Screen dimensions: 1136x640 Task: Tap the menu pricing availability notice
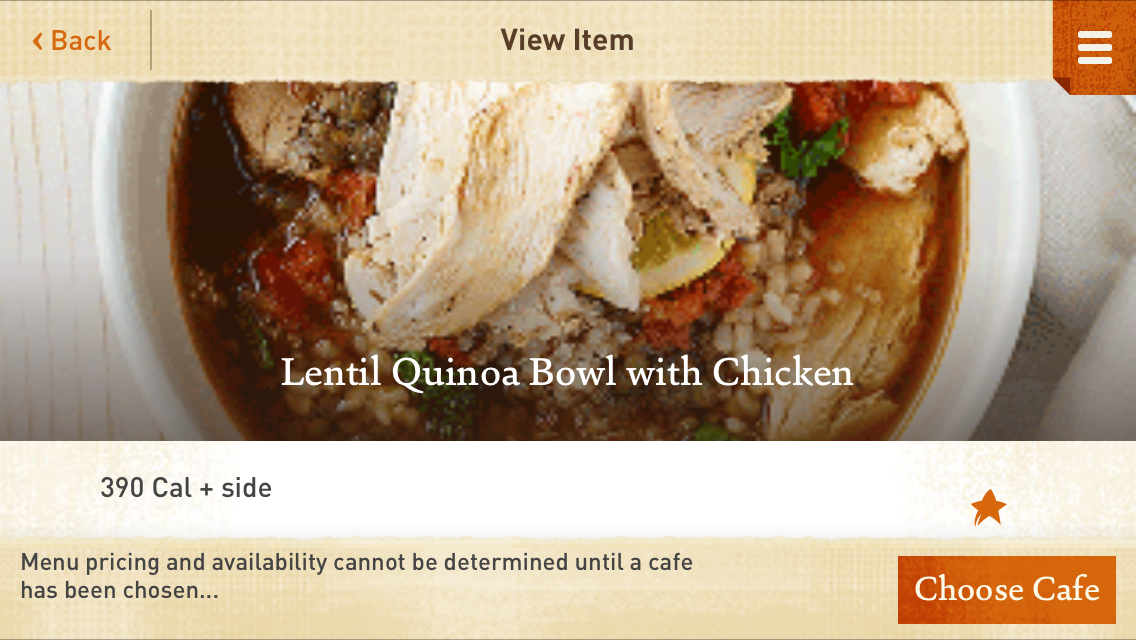356,576
